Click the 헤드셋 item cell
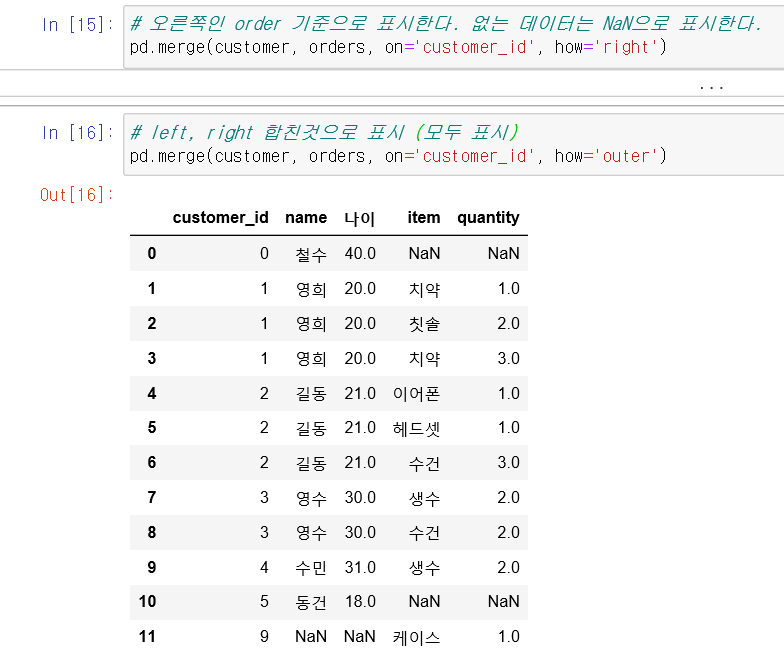The height and width of the screenshot is (663, 784). pos(416,428)
